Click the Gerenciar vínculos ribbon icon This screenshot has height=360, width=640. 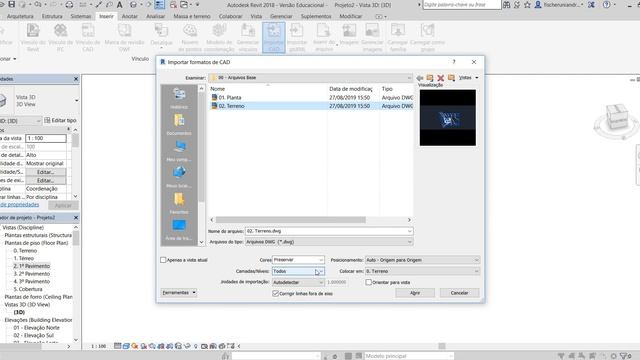tap(248, 37)
